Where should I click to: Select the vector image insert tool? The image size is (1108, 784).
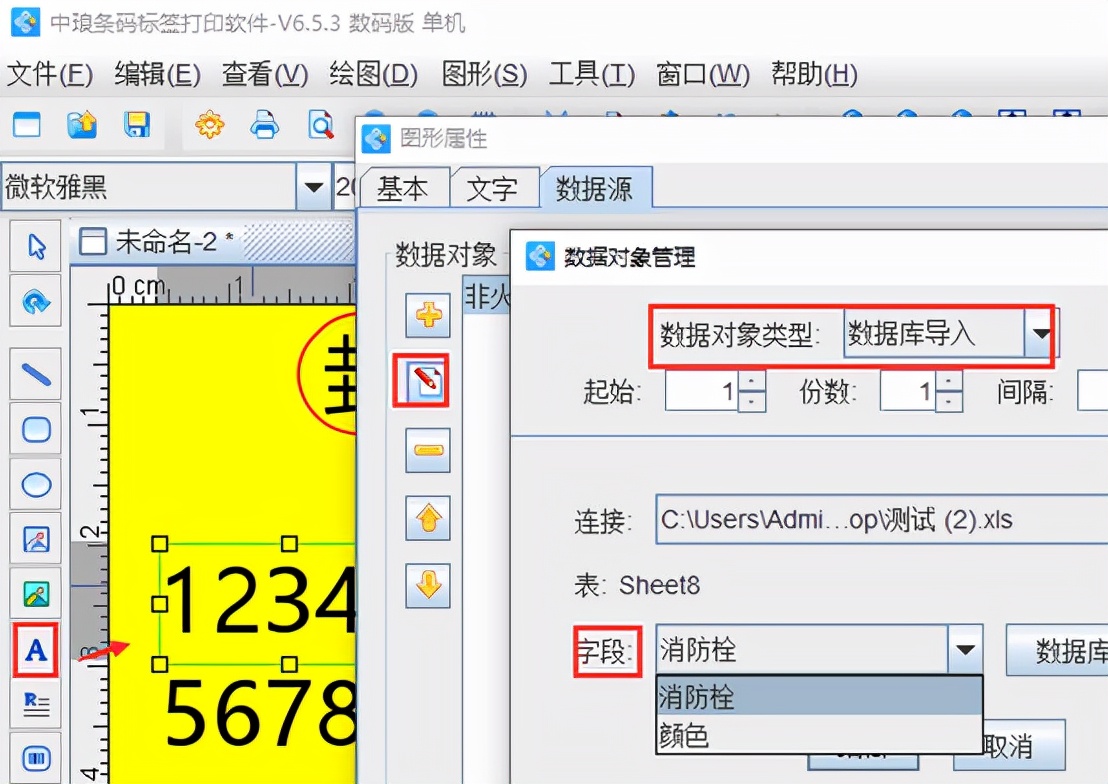point(36,540)
